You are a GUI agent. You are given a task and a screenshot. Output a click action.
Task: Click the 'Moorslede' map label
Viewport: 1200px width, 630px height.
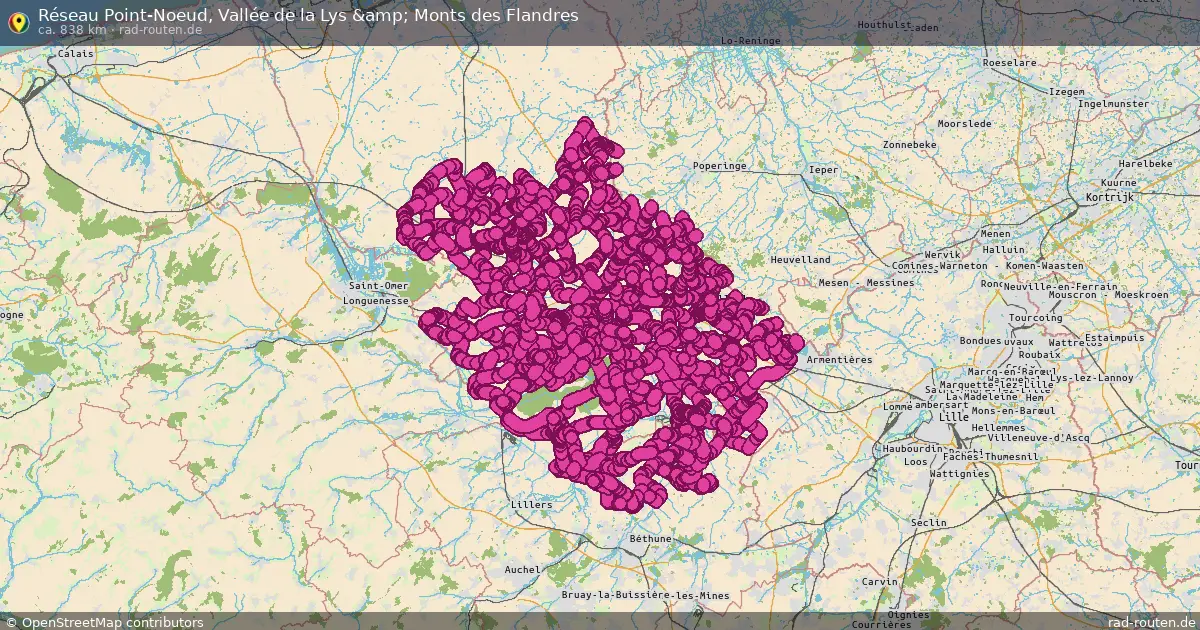pyautogui.click(x=965, y=124)
